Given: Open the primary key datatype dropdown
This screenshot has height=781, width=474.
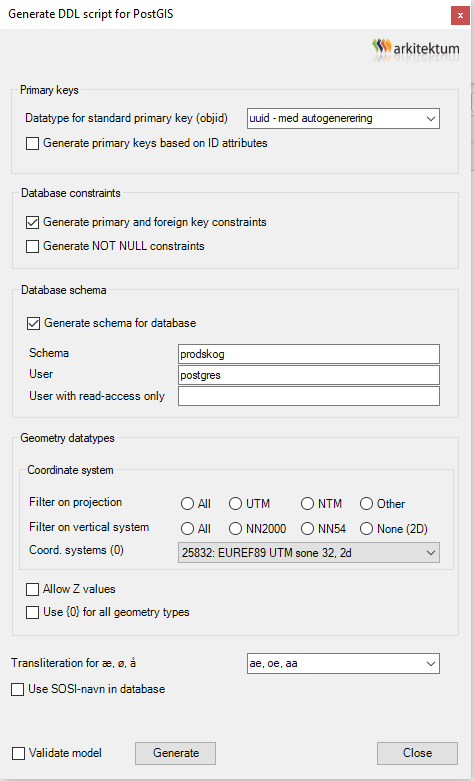Looking at the screenshot, I should (x=343, y=119).
